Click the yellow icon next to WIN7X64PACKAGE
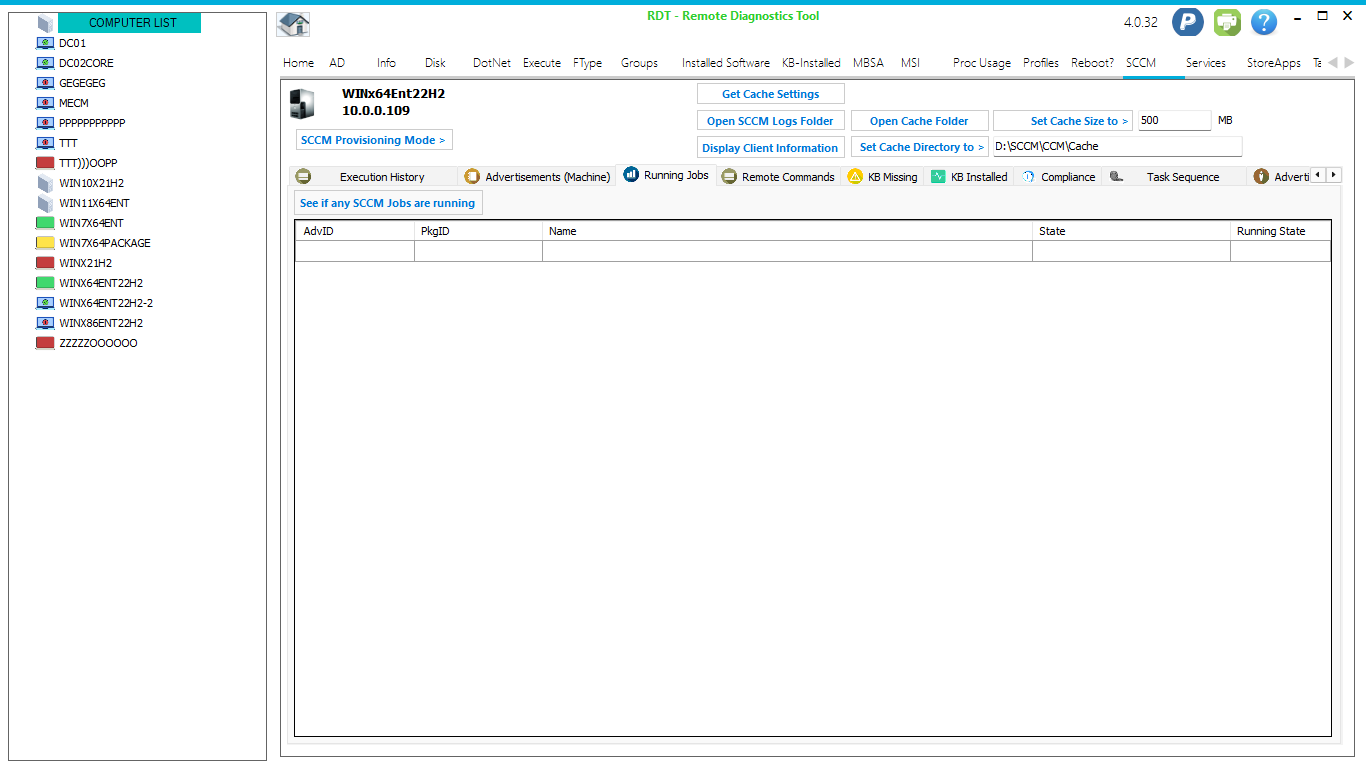 coord(45,243)
